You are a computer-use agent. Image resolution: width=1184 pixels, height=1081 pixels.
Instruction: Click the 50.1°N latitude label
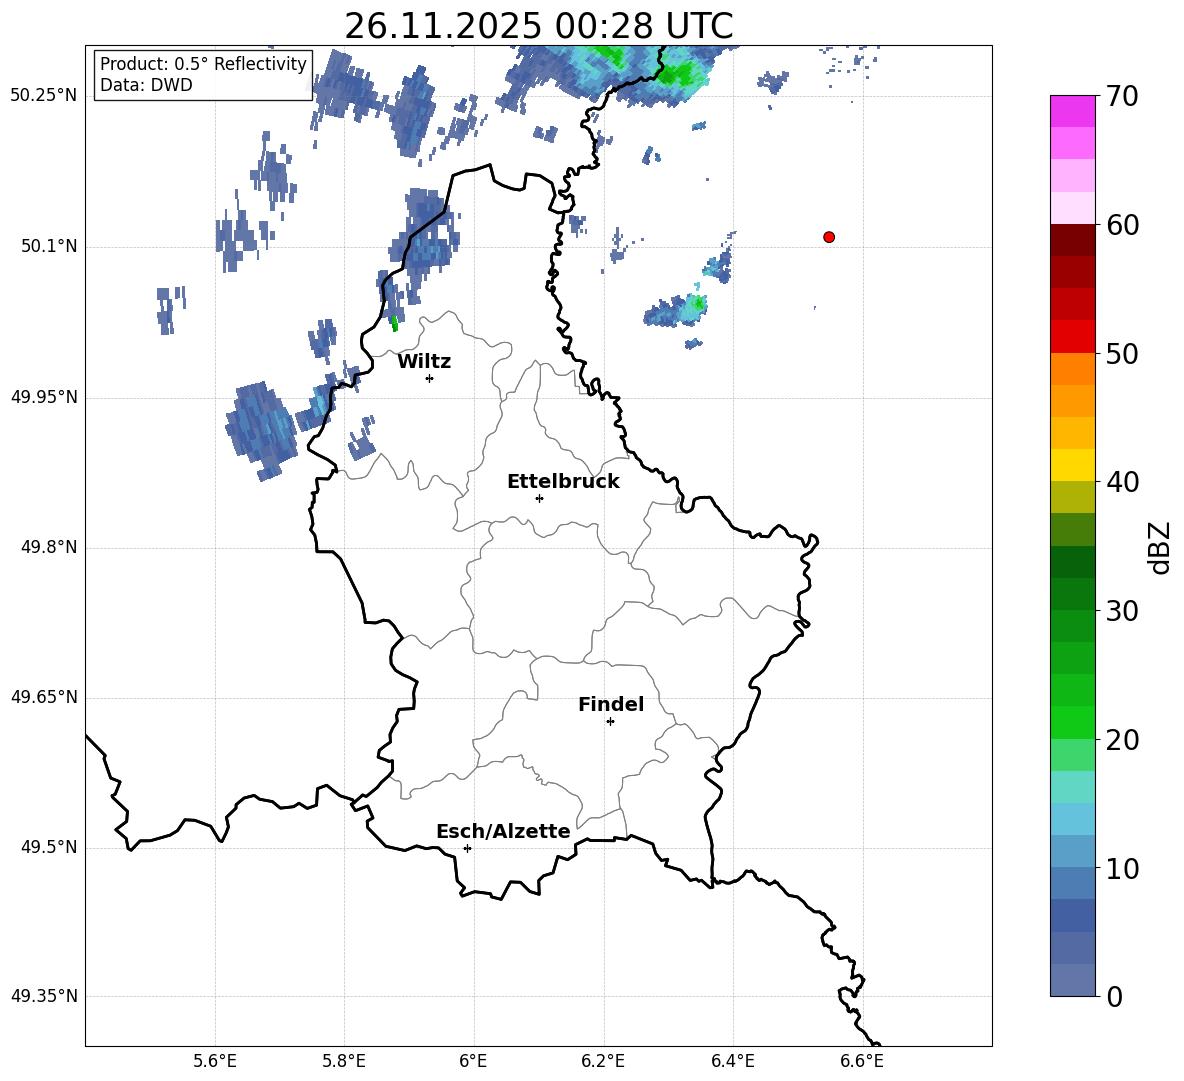coord(49,246)
